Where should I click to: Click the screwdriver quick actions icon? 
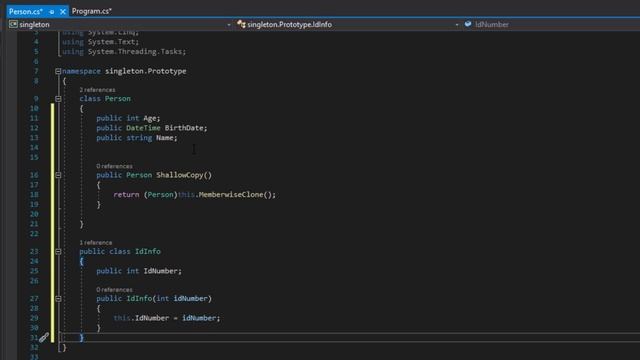[44, 338]
